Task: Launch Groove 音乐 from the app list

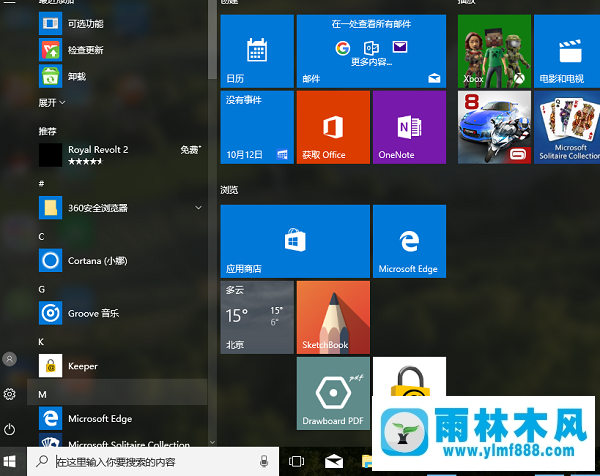Action: point(117,313)
